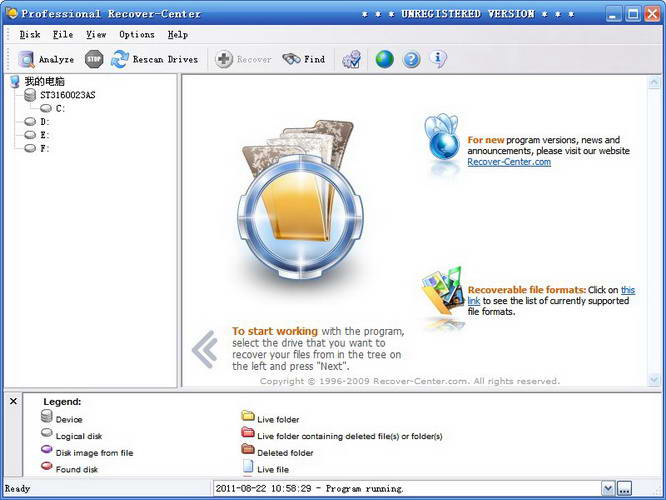Screen dimensions: 666x500
Task: Click the Device legend icon
Action: (47, 416)
